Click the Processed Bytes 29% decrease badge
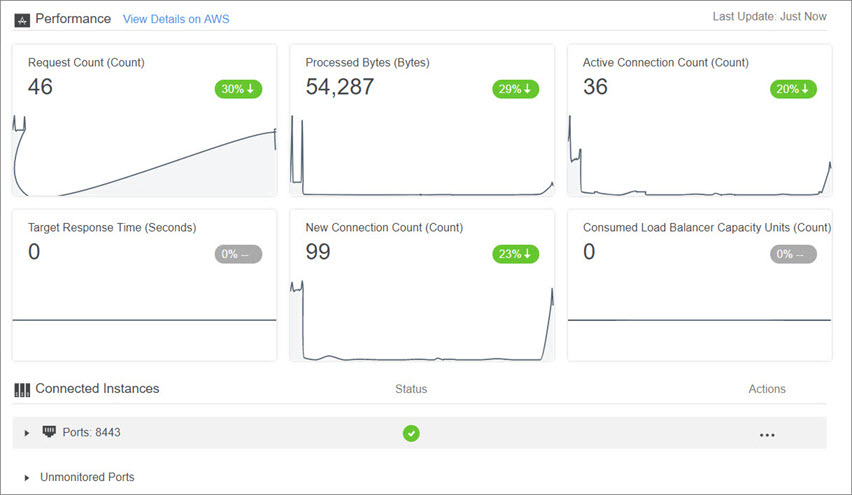This screenshot has width=852, height=495. coord(515,89)
